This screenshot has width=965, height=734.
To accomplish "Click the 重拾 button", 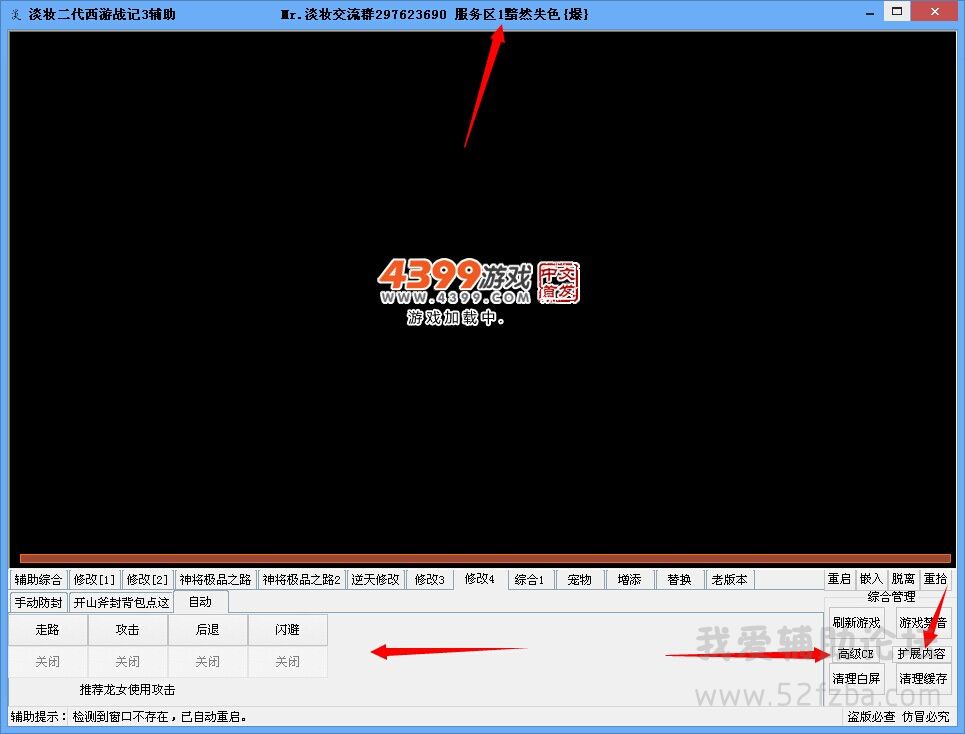I will (935, 579).
